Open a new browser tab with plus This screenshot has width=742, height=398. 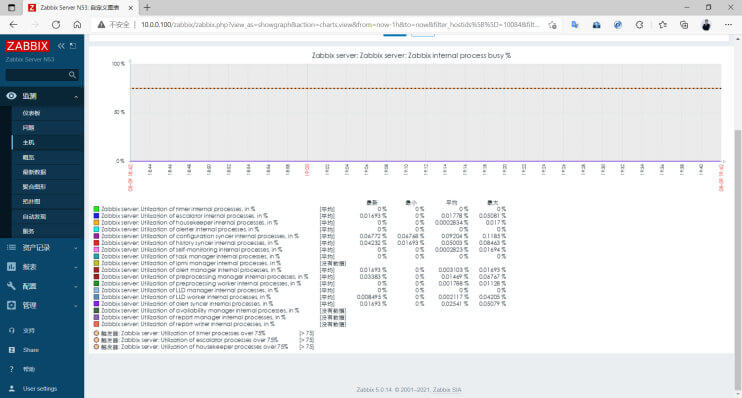147,8
